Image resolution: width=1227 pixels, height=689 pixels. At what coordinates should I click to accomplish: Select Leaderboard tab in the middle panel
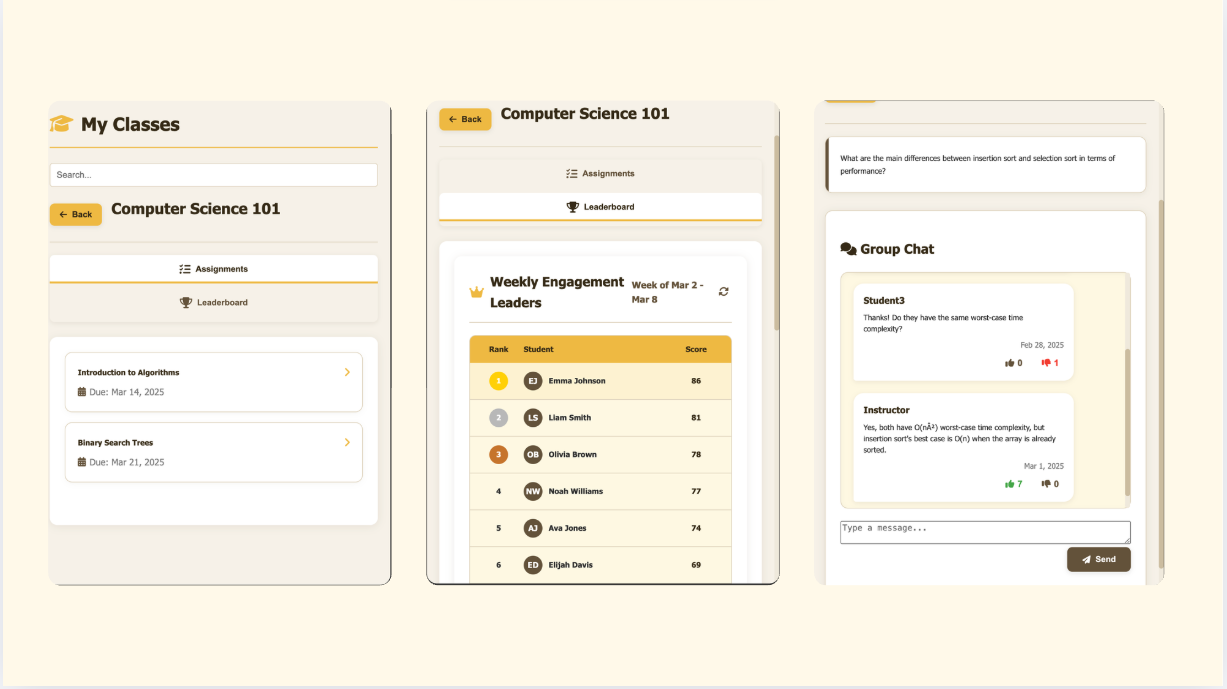(x=600, y=207)
